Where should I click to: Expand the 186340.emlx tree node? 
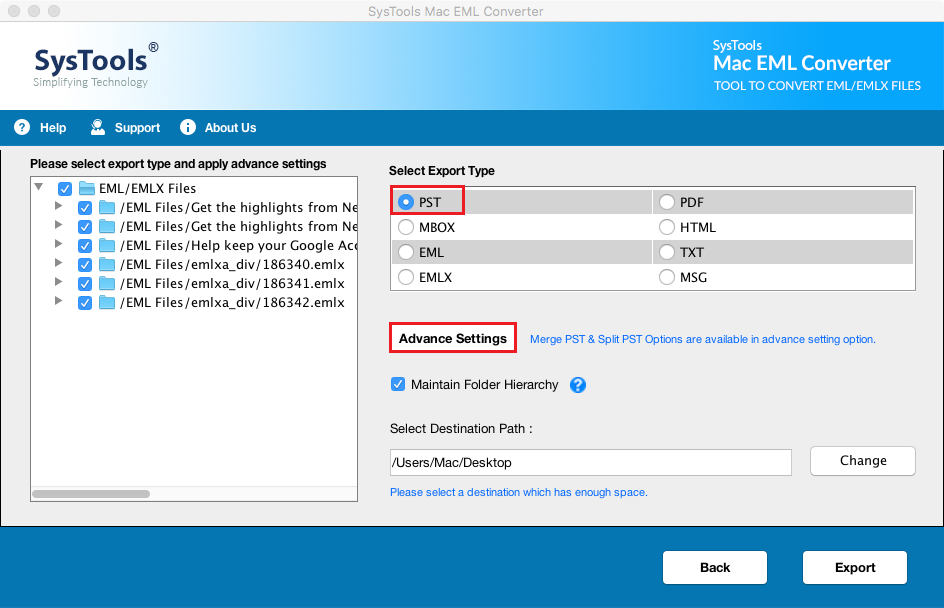click(x=58, y=262)
